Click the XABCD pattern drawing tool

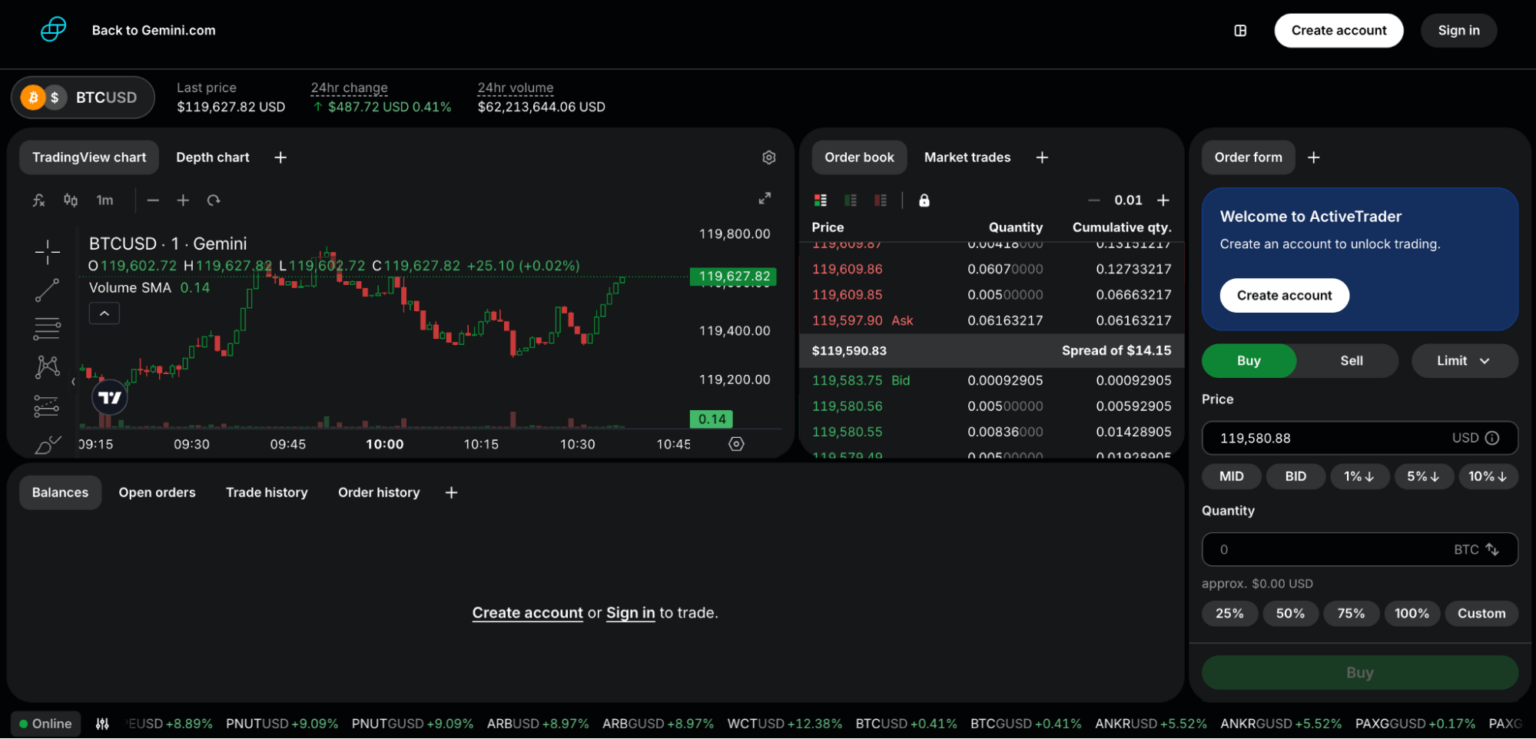pyautogui.click(x=47, y=366)
